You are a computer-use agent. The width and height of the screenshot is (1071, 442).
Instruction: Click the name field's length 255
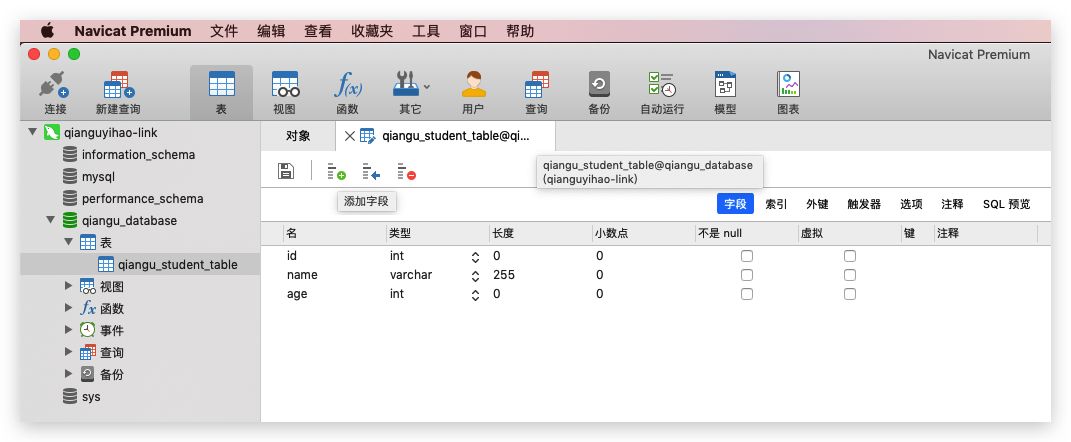[x=503, y=275]
